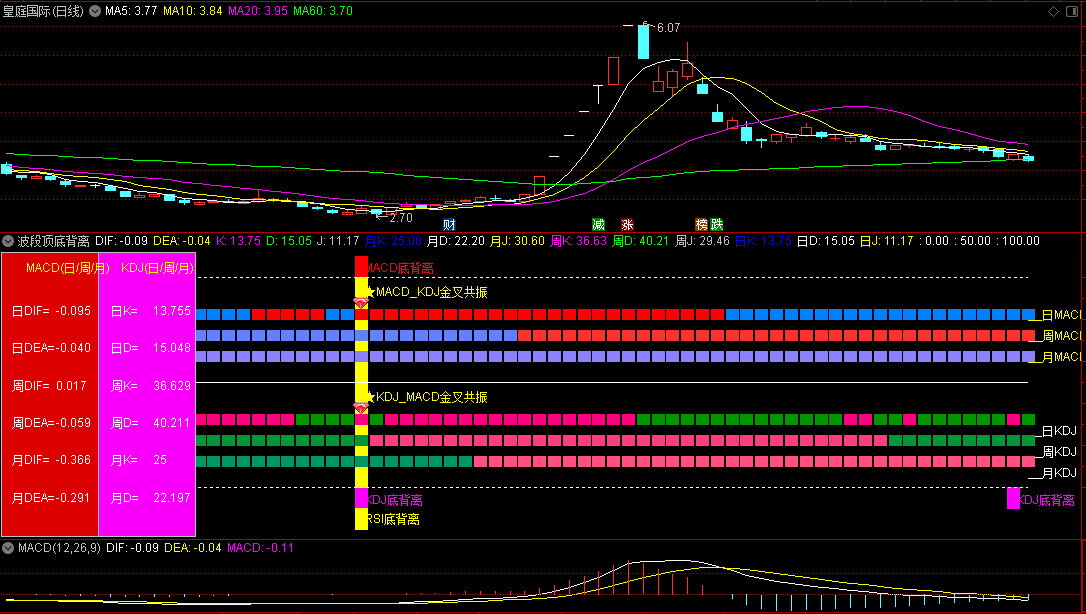Click the MACD_KDJ金叉共振 label
Screen dimensions: 1086x614
(431, 292)
